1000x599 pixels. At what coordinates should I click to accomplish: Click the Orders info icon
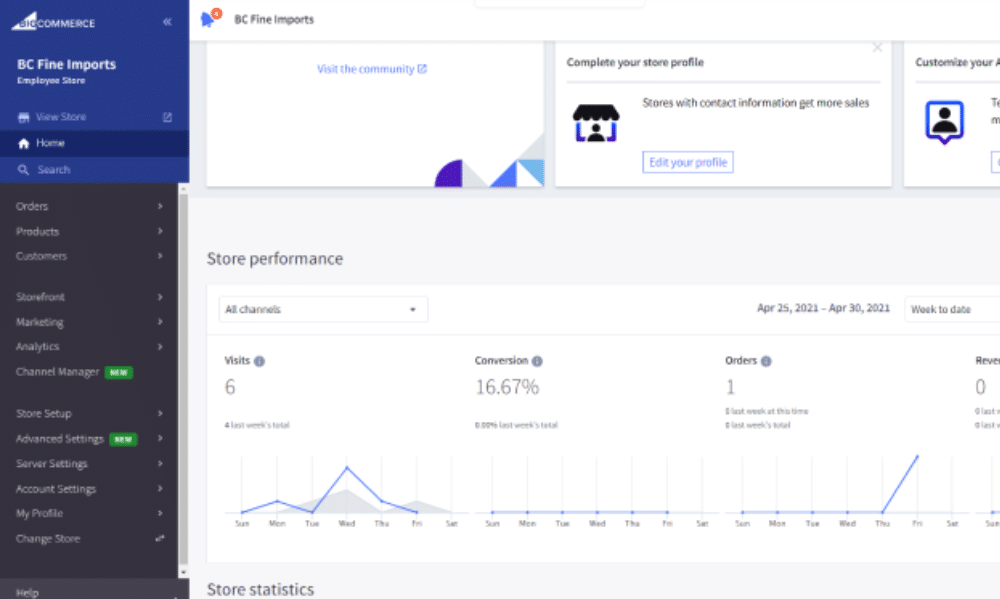pyautogui.click(x=766, y=361)
